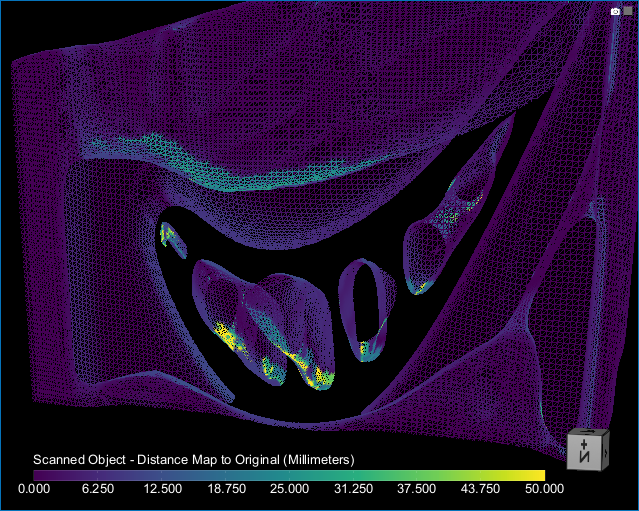The image size is (639, 511).
Task: Click the camera screenshot icon
Action: tap(616, 11)
